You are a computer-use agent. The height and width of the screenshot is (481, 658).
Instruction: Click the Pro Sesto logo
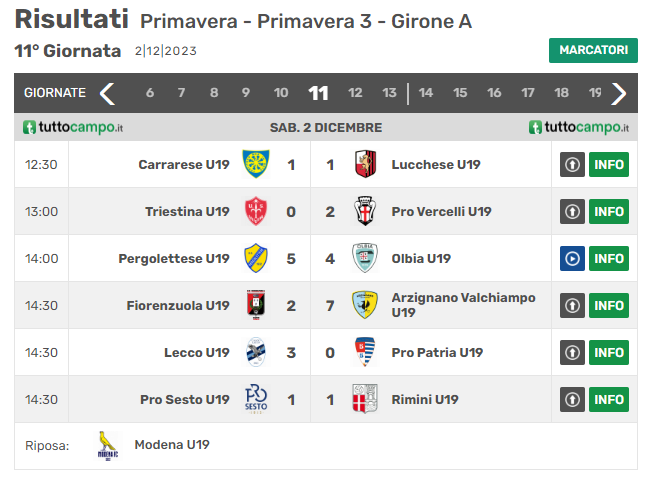[256, 399]
